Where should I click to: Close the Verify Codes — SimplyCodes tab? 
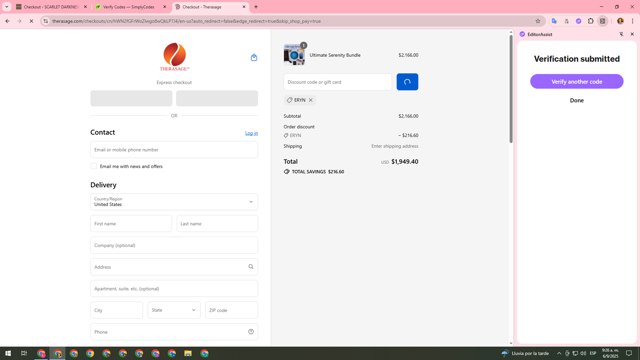click(164, 7)
